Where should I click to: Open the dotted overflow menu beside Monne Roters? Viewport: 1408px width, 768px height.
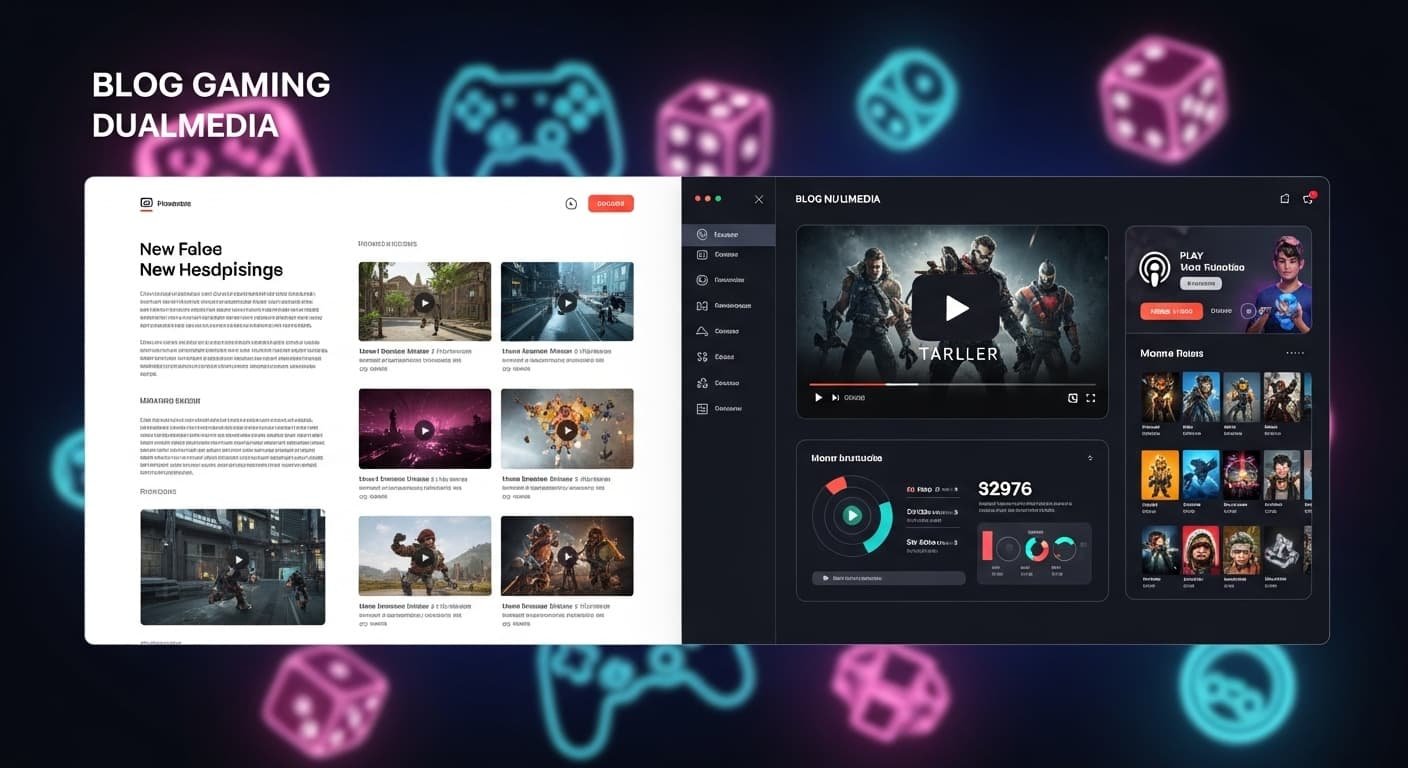[1295, 352]
